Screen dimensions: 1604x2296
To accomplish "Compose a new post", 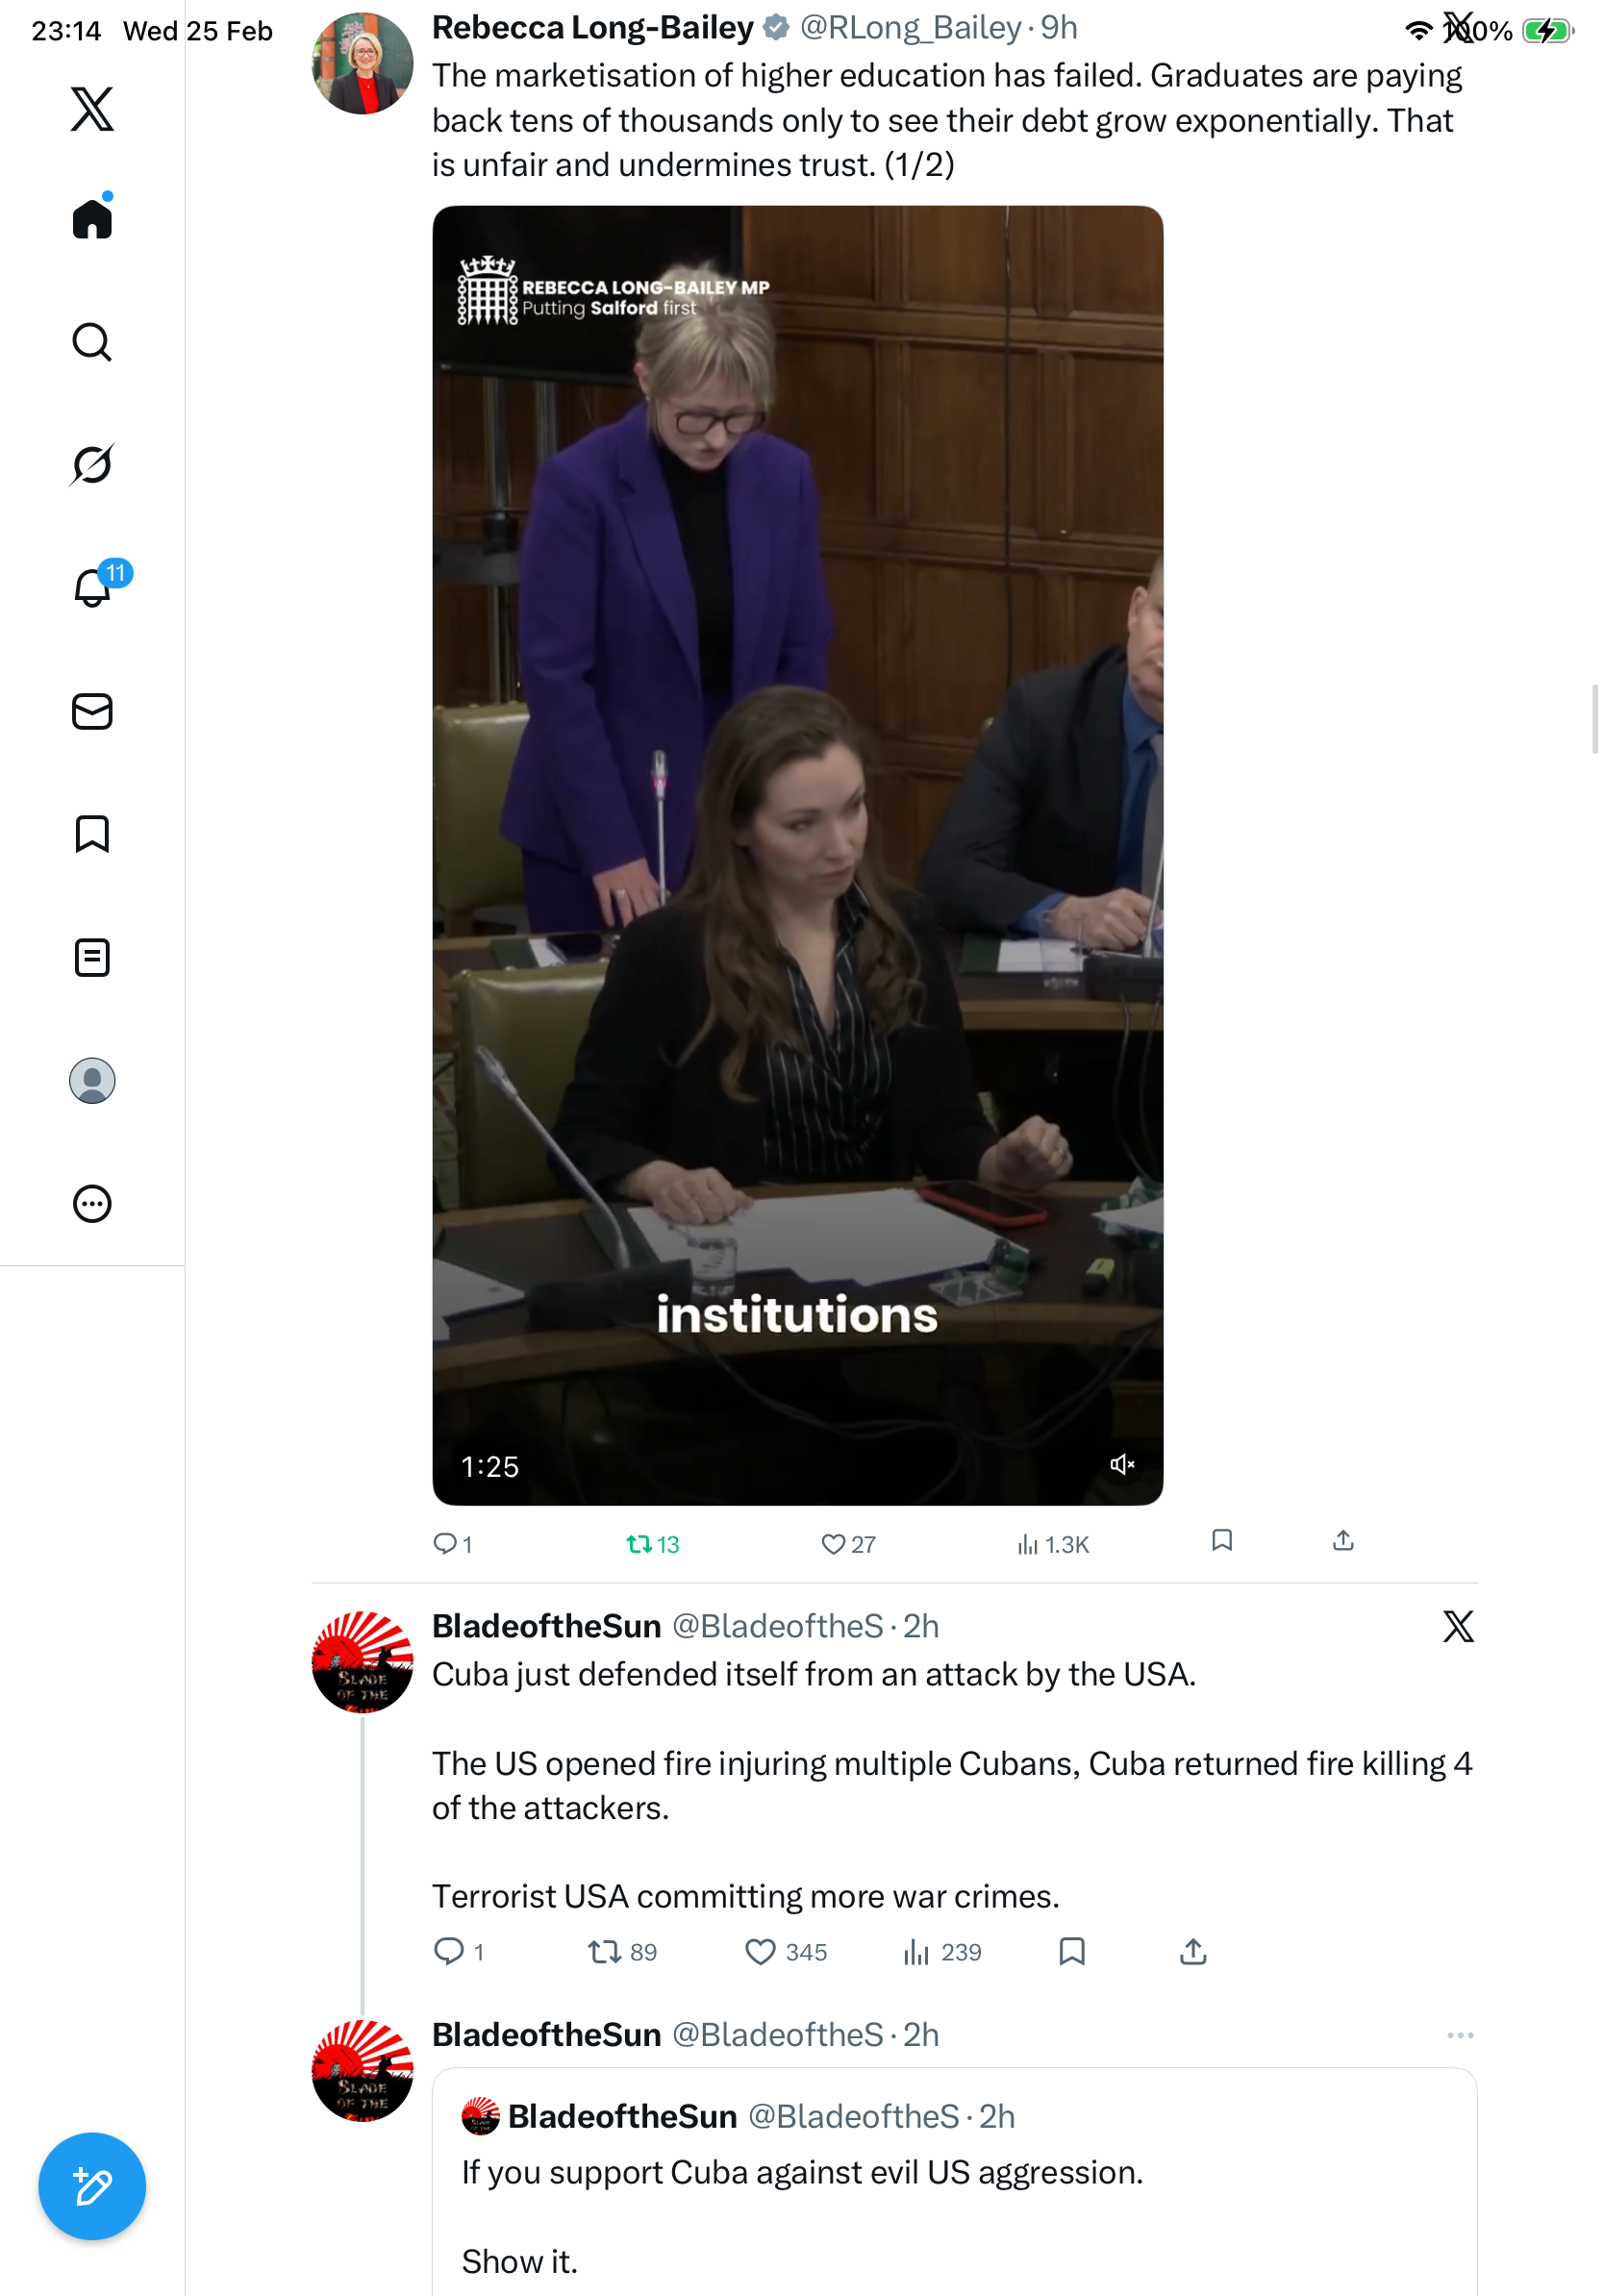I will pos(92,2187).
